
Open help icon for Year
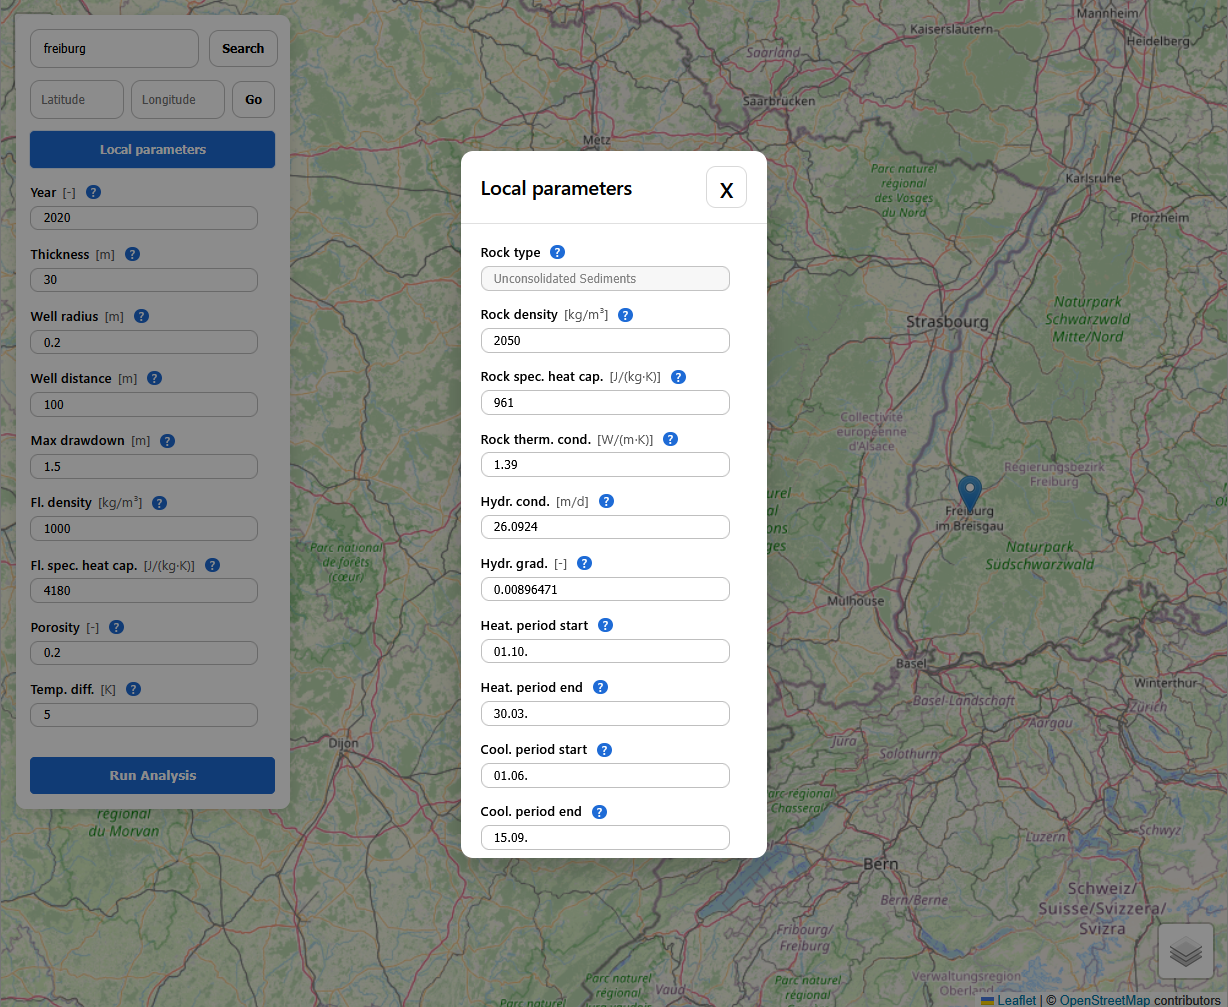pyautogui.click(x=94, y=192)
